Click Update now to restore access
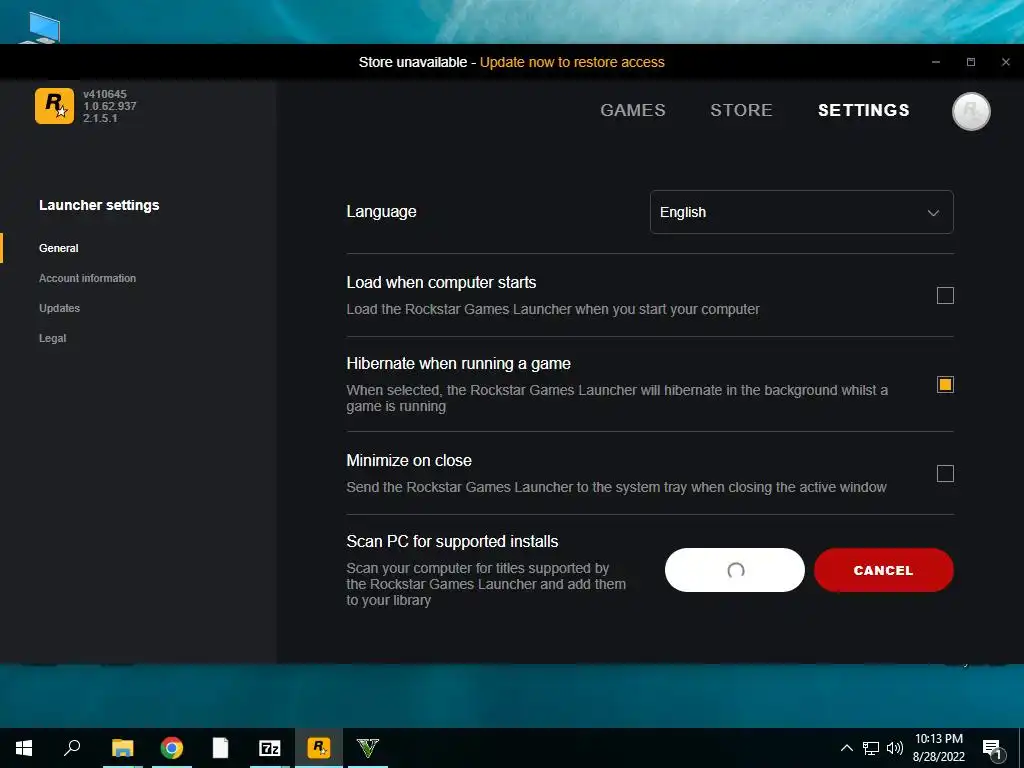Image resolution: width=1024 pixels, height=768 pixels. click(x=572, y=62)
